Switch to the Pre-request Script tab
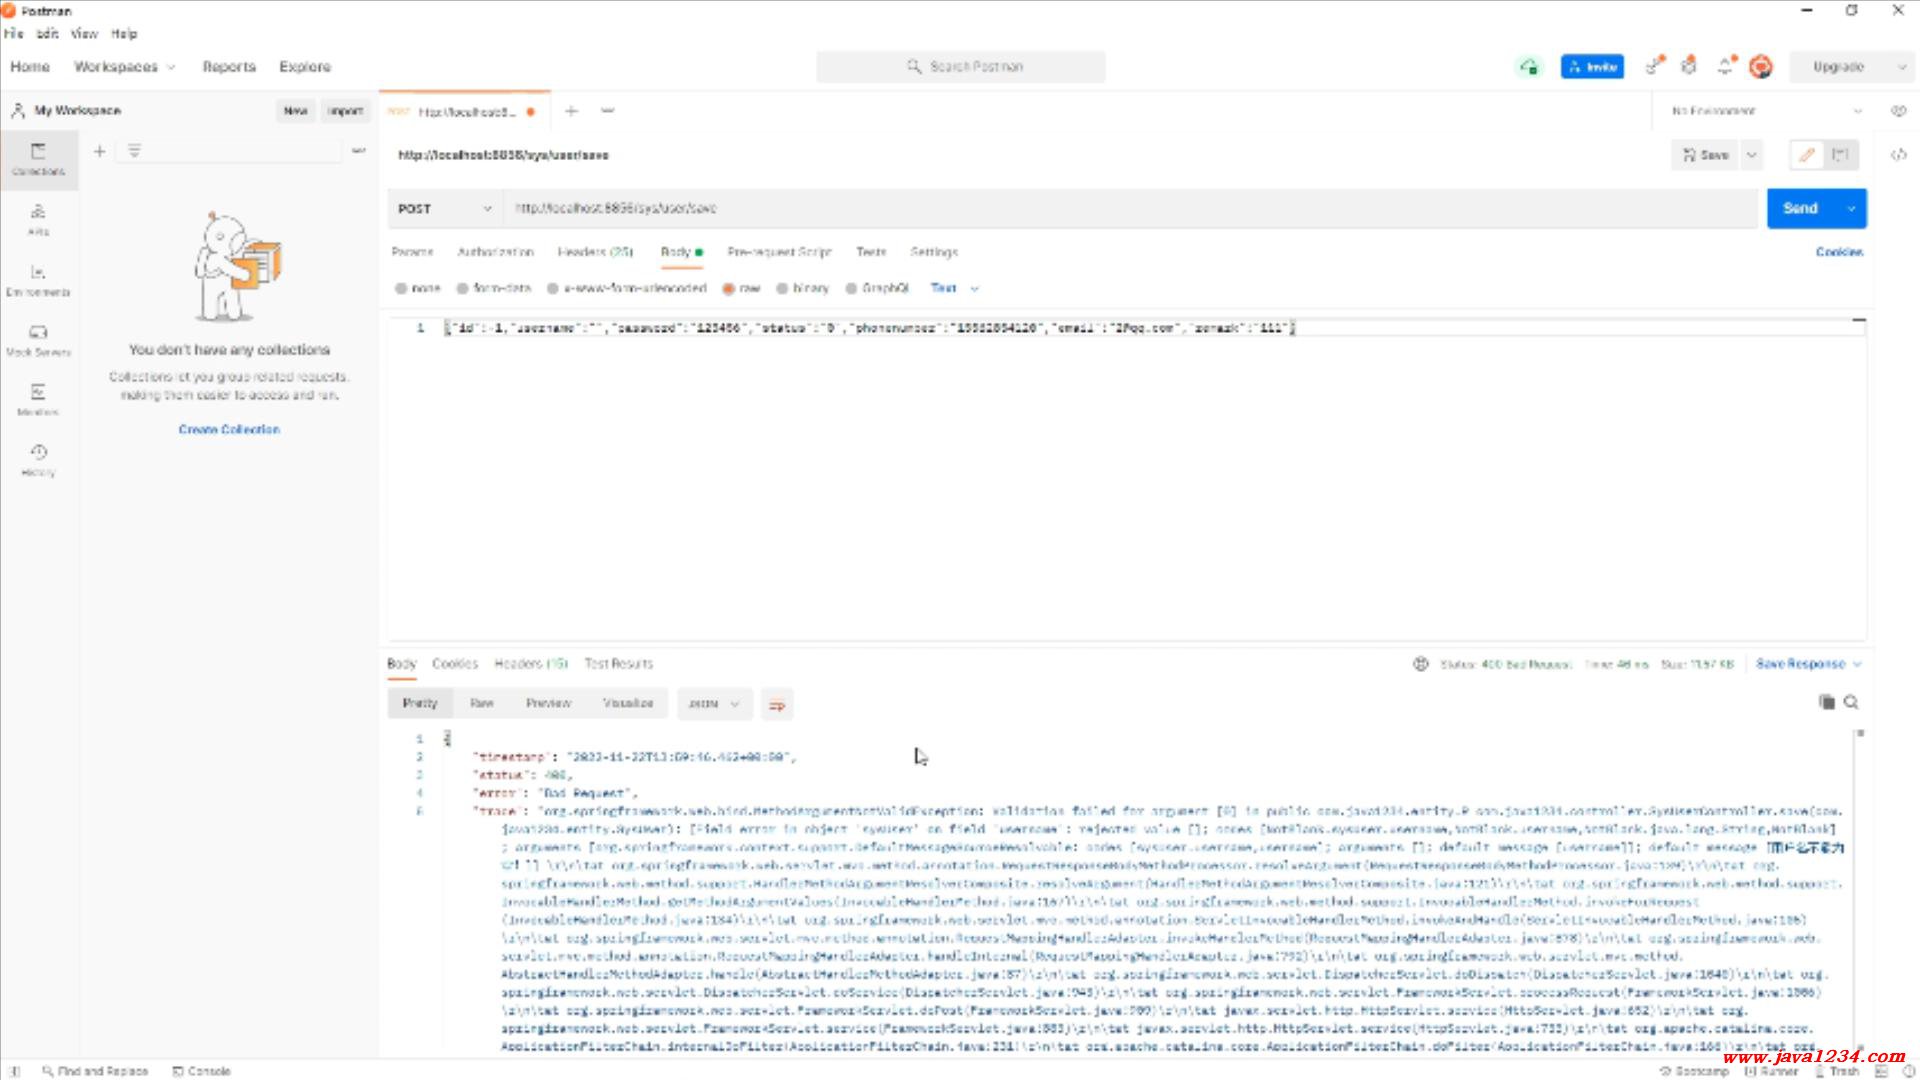 click(x=779, y=252)
